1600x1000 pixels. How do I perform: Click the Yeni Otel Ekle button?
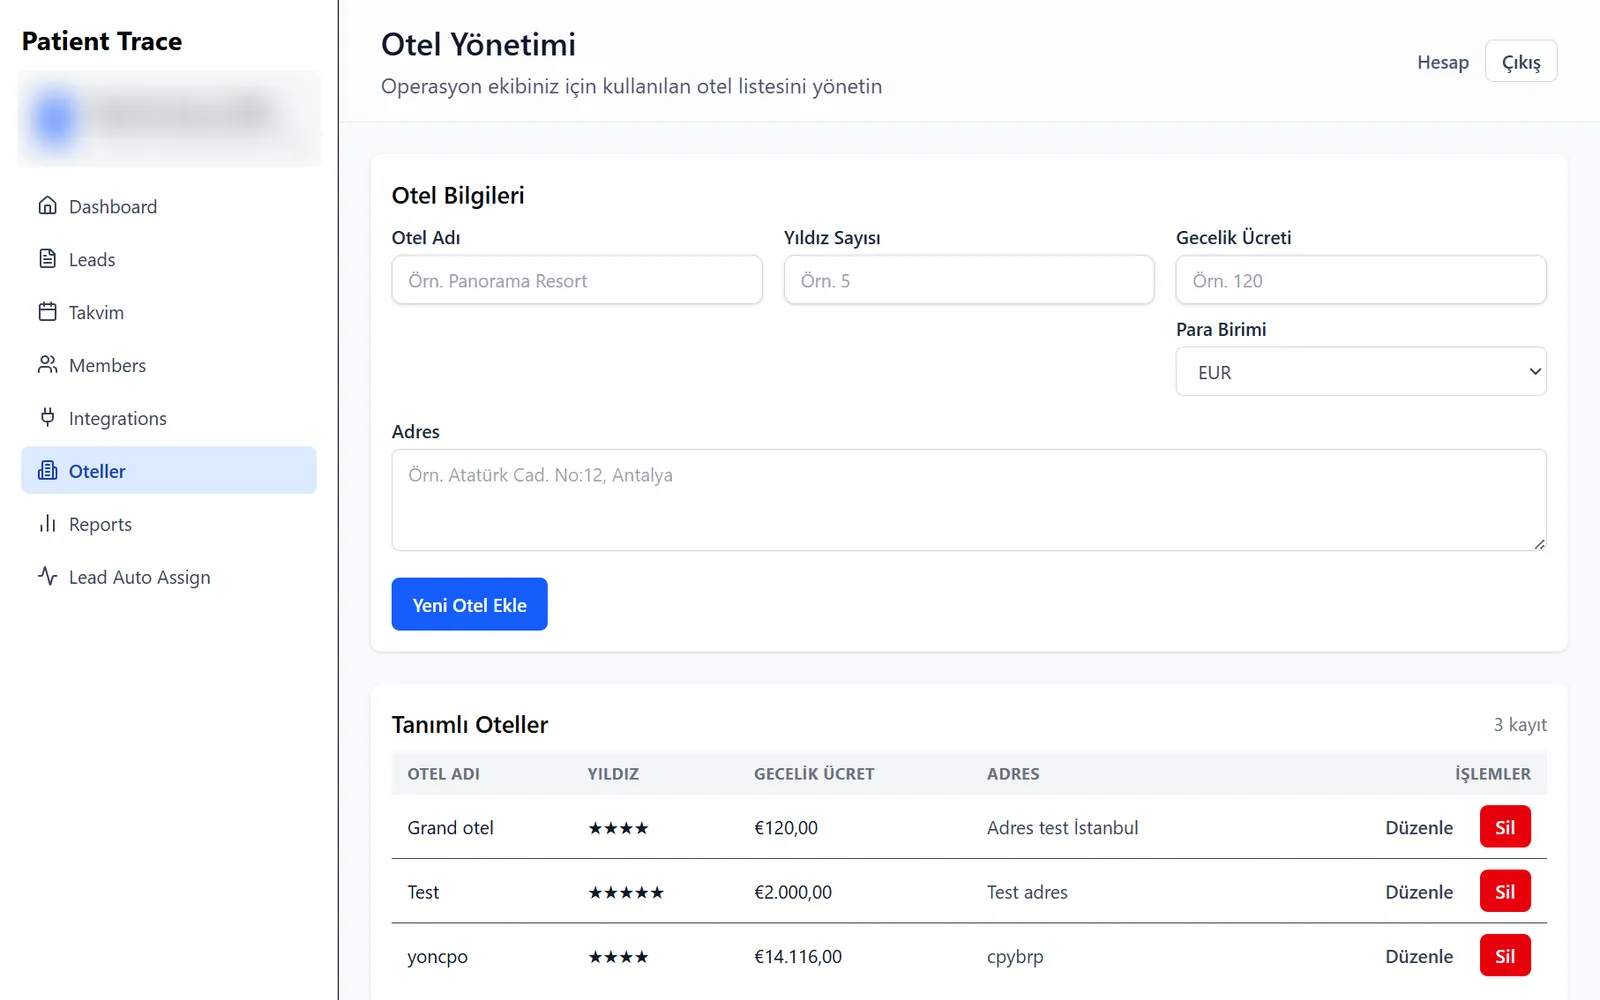pyautogui.click(x=469, y=604)
